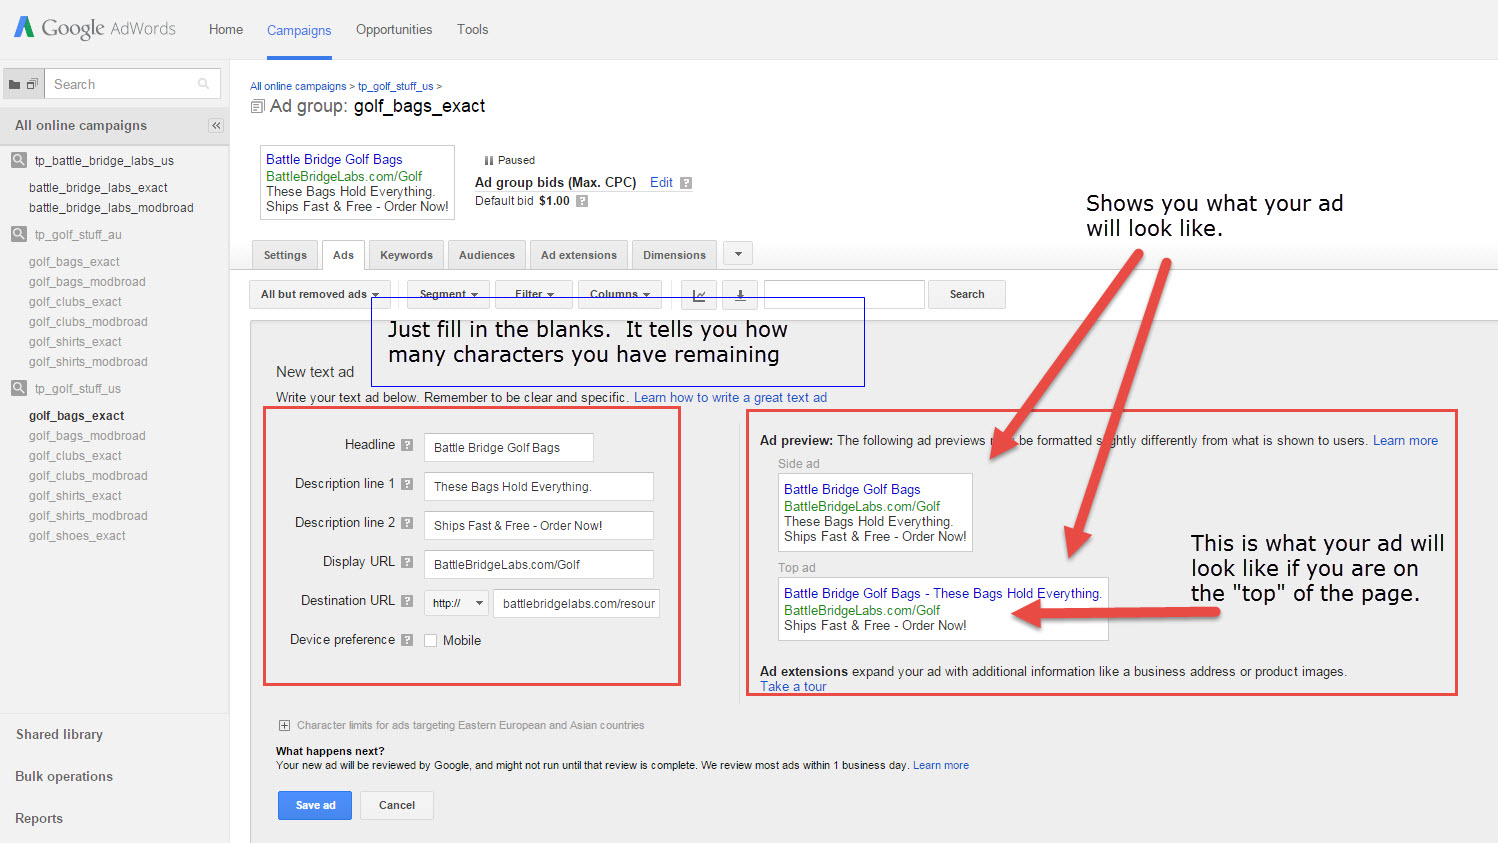Viewport: 1498px width, 843px height.
Task: Click the download report icon
Action: pyautogui.click(x=740, y=294)
